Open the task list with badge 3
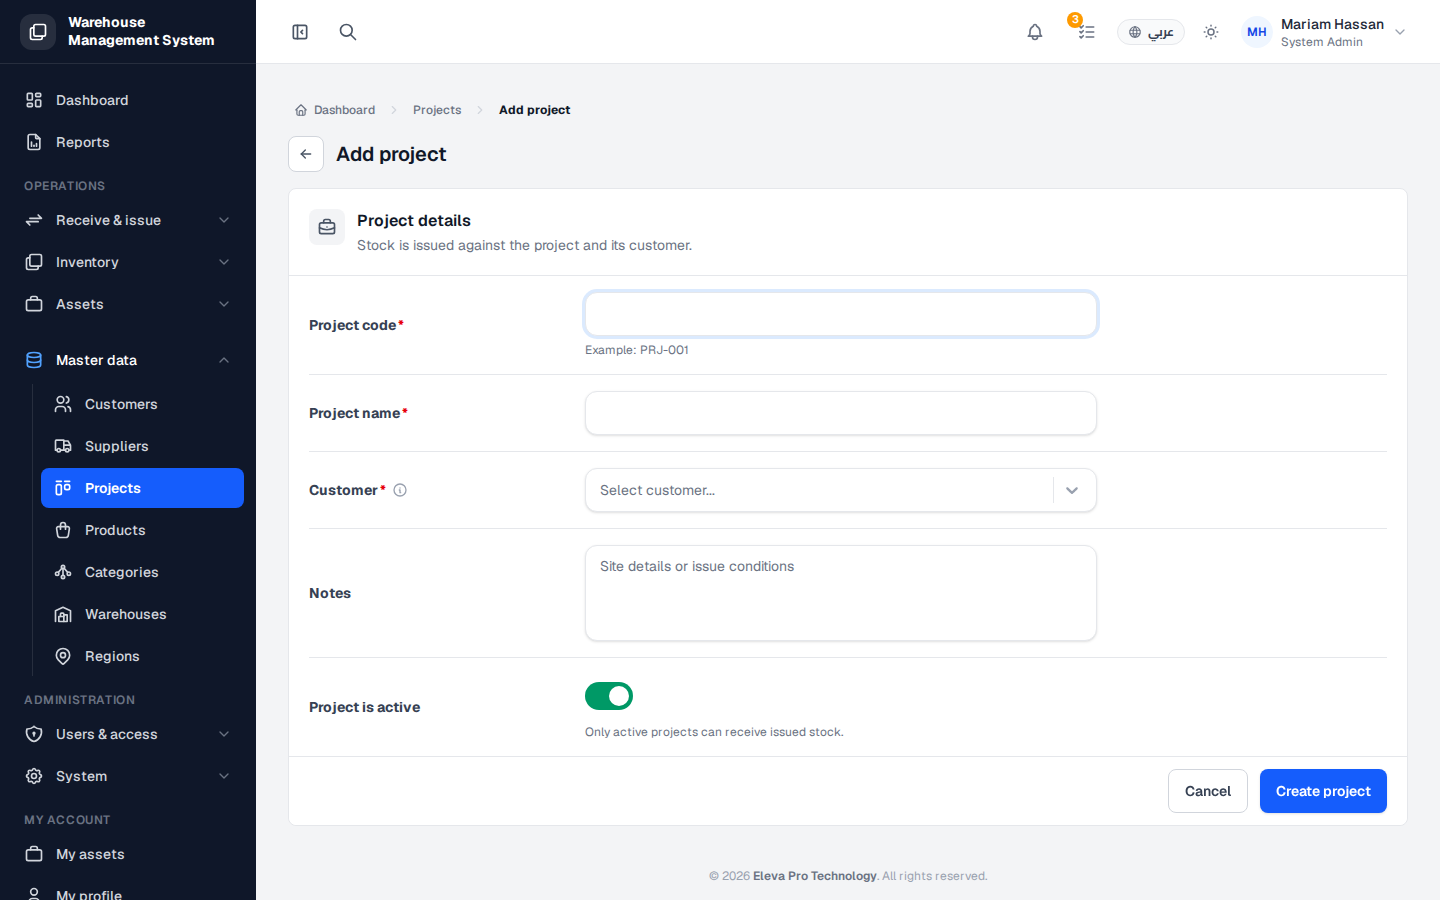This screenshot has height=900, width=1440. click(1085, 31)
